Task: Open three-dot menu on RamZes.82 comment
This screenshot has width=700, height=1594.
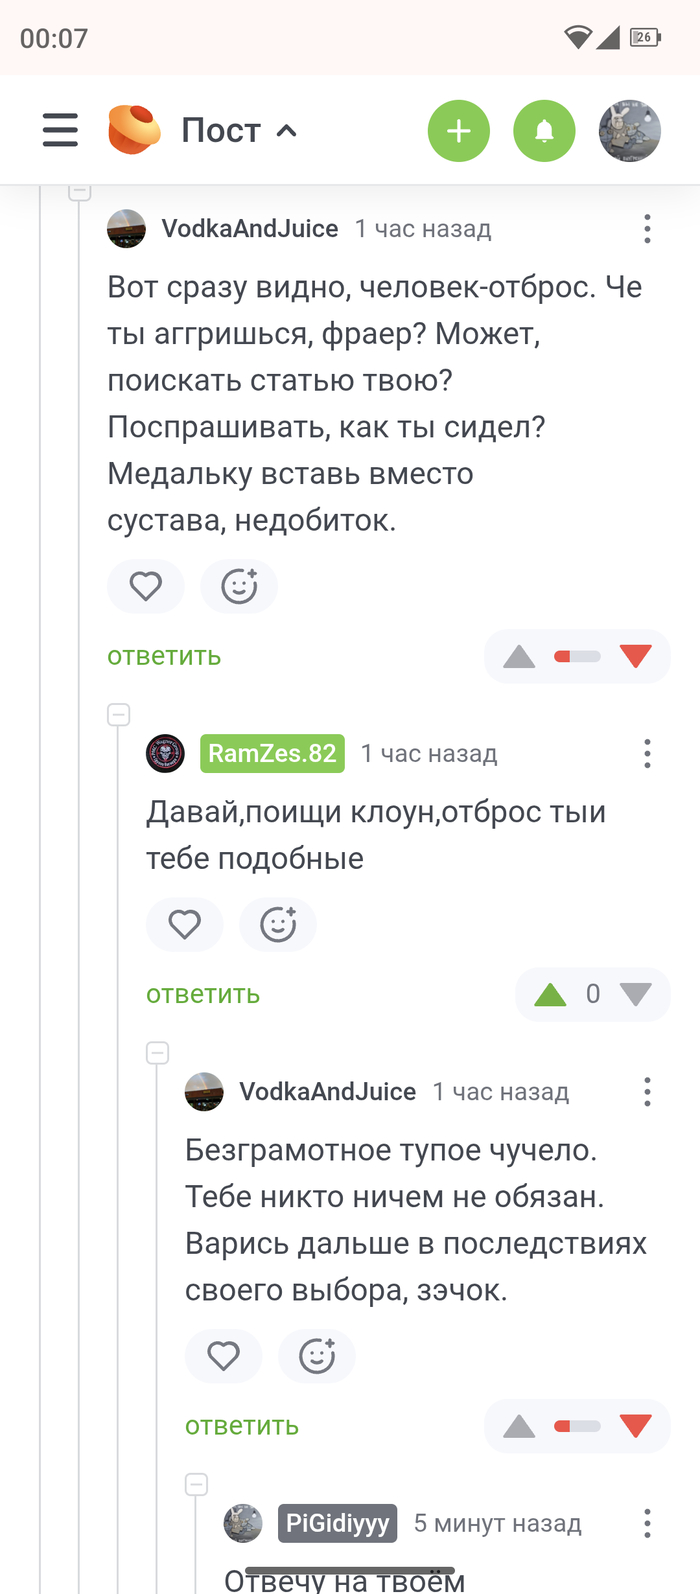Action: click(647, 753)
